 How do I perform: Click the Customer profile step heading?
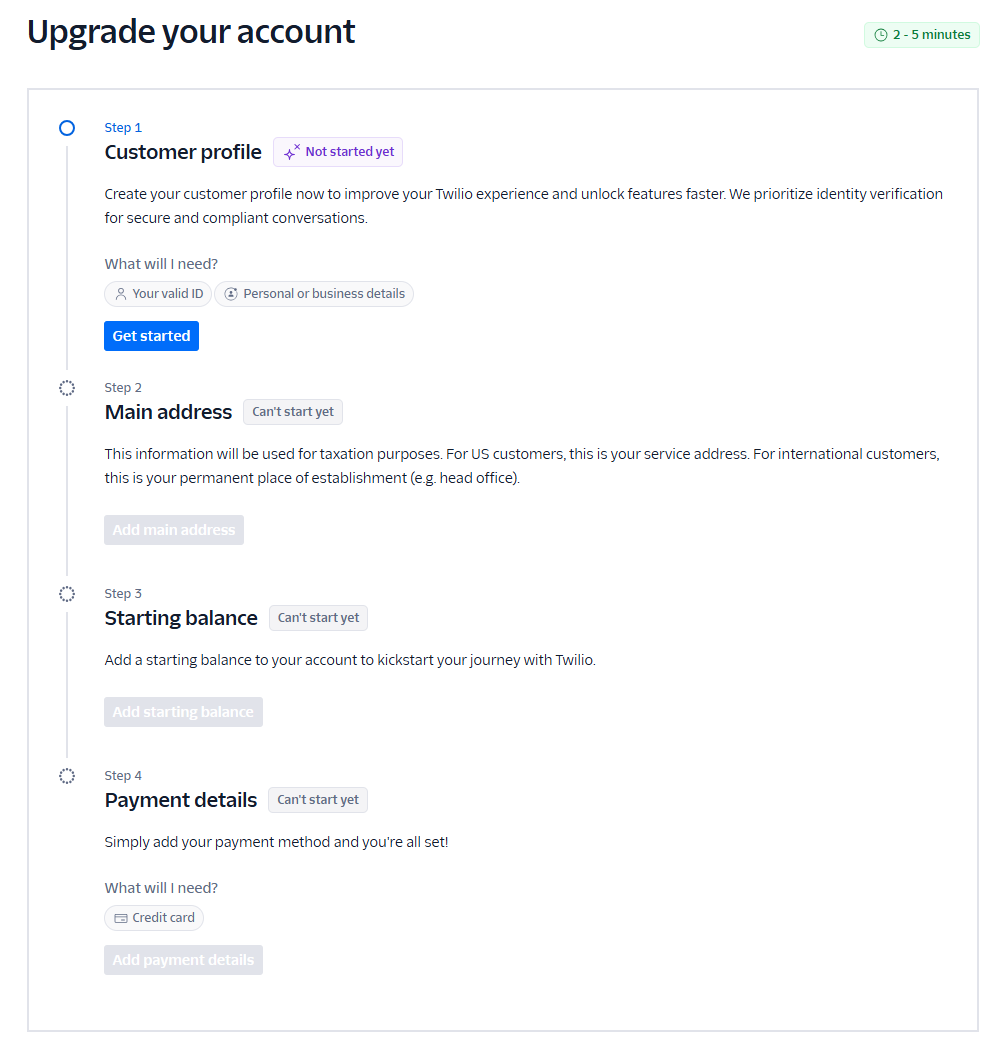tap(183, 152)
